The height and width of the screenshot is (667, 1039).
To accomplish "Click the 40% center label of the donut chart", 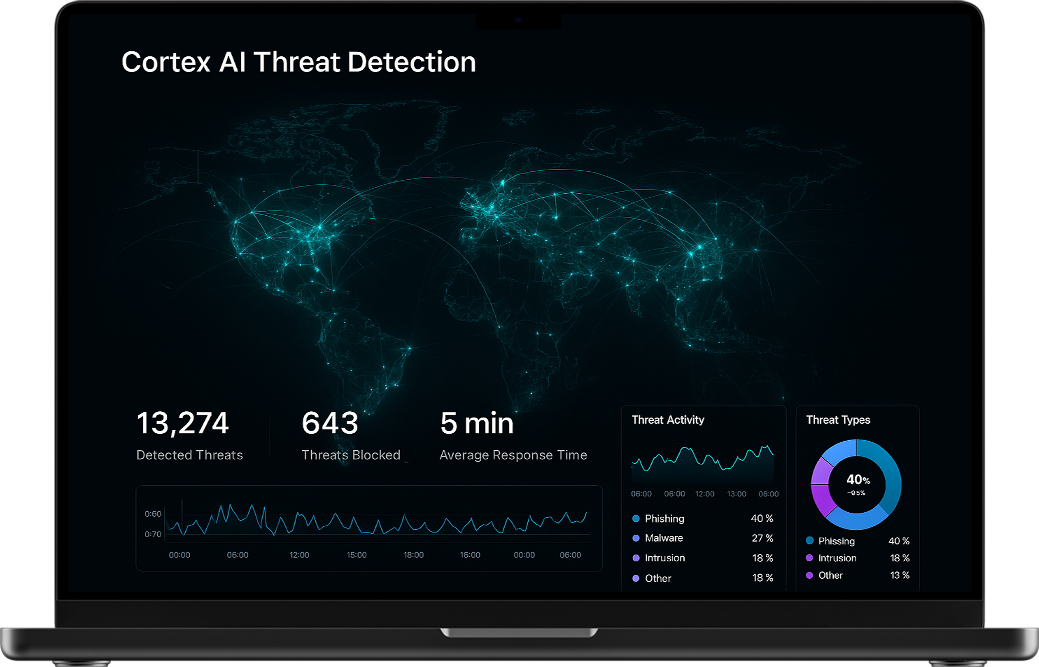I will pyautogui.click(x=857, y=481).
